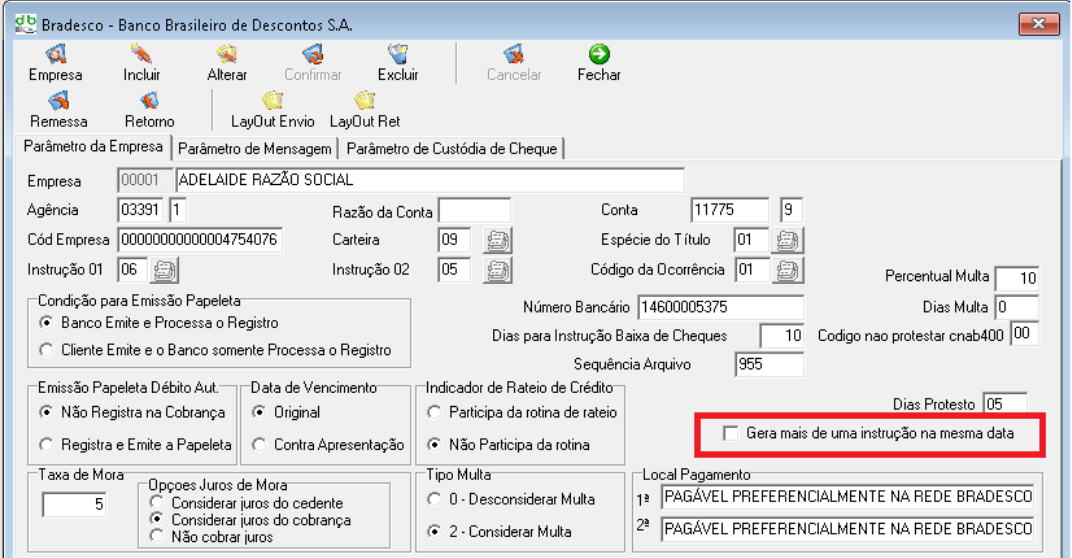Viewport: 1072px width, 558px height.
Task: Click Dias para Instrução Baixa de Cheques field
Action: coord(782,336)
